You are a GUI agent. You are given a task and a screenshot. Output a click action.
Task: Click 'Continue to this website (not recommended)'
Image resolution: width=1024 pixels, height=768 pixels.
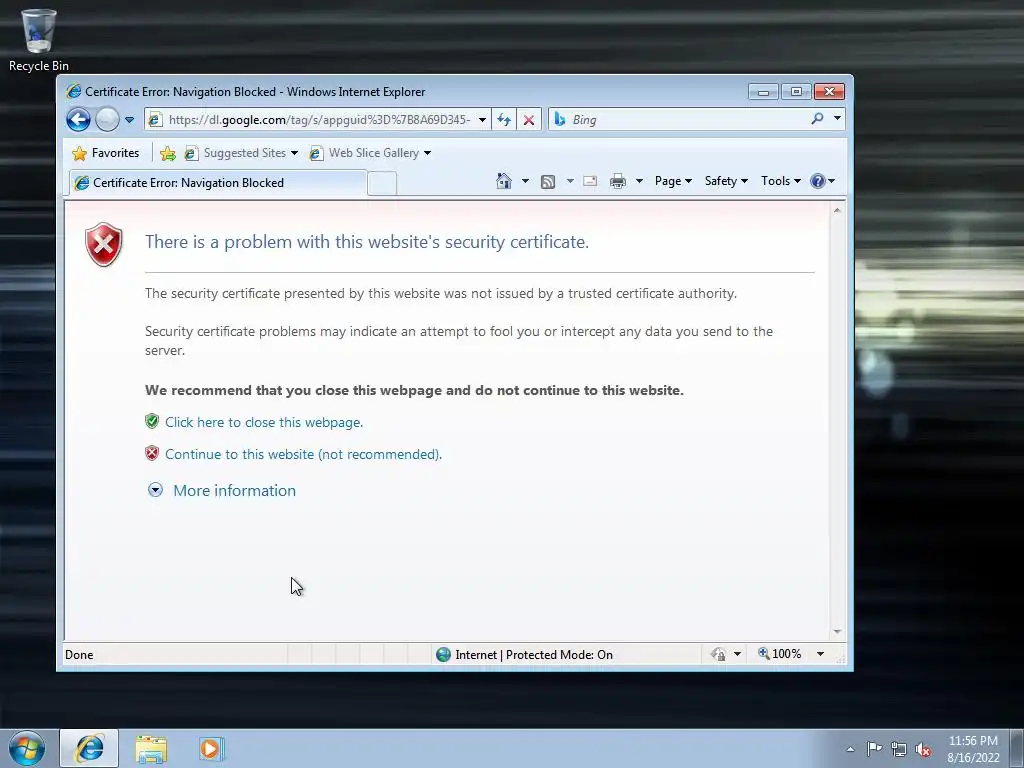click(303, 455)
